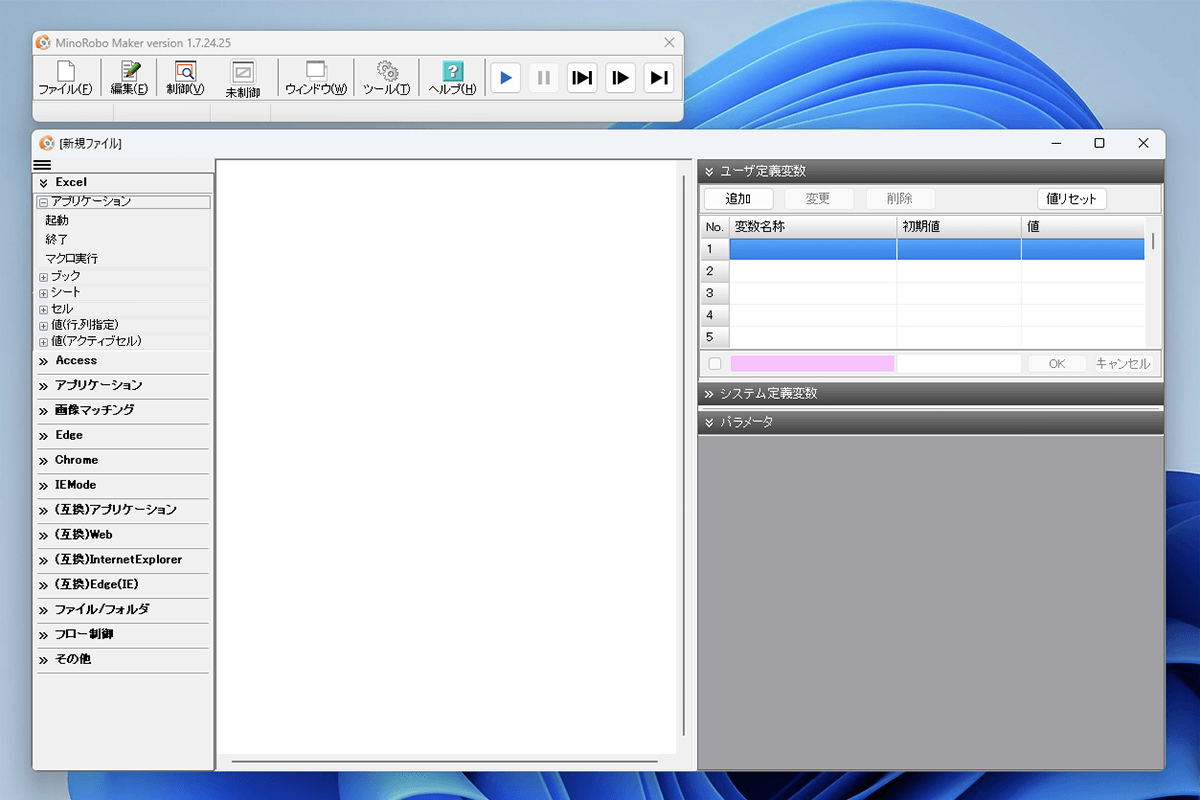
Task: Expand the アプリケーション category below Access
Action: pos(123,386)
